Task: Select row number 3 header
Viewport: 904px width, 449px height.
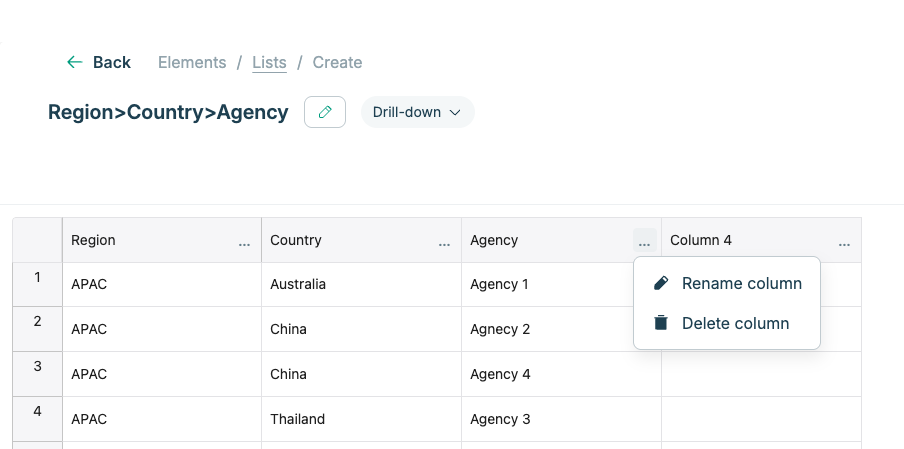Action: pos(37,374)
